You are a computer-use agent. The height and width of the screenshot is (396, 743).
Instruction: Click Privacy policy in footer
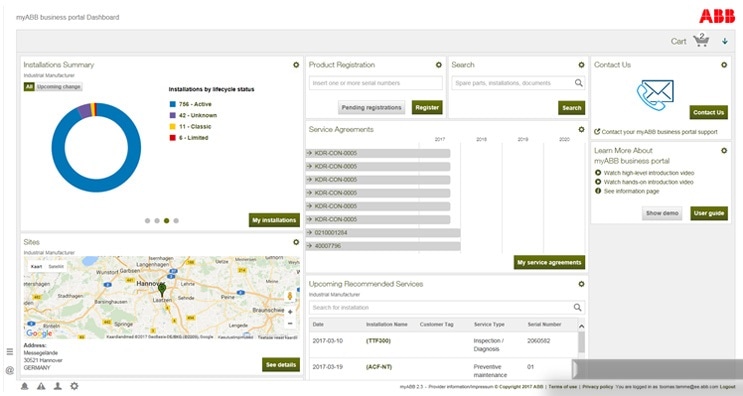click(x=597, y=387)
